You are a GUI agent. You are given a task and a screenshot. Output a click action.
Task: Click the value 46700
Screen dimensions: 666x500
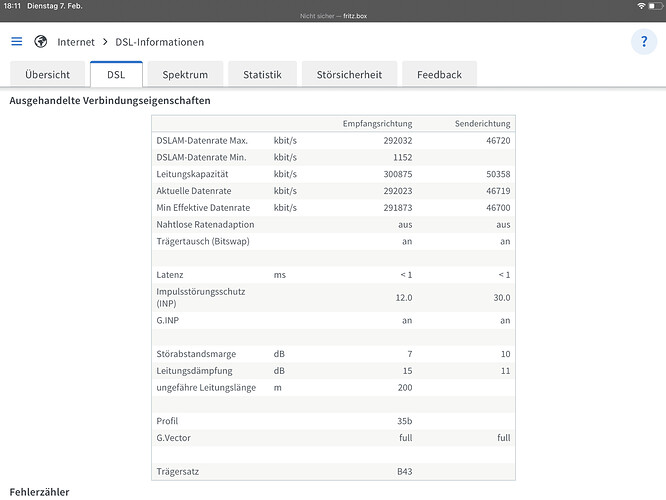coord(498,208)
